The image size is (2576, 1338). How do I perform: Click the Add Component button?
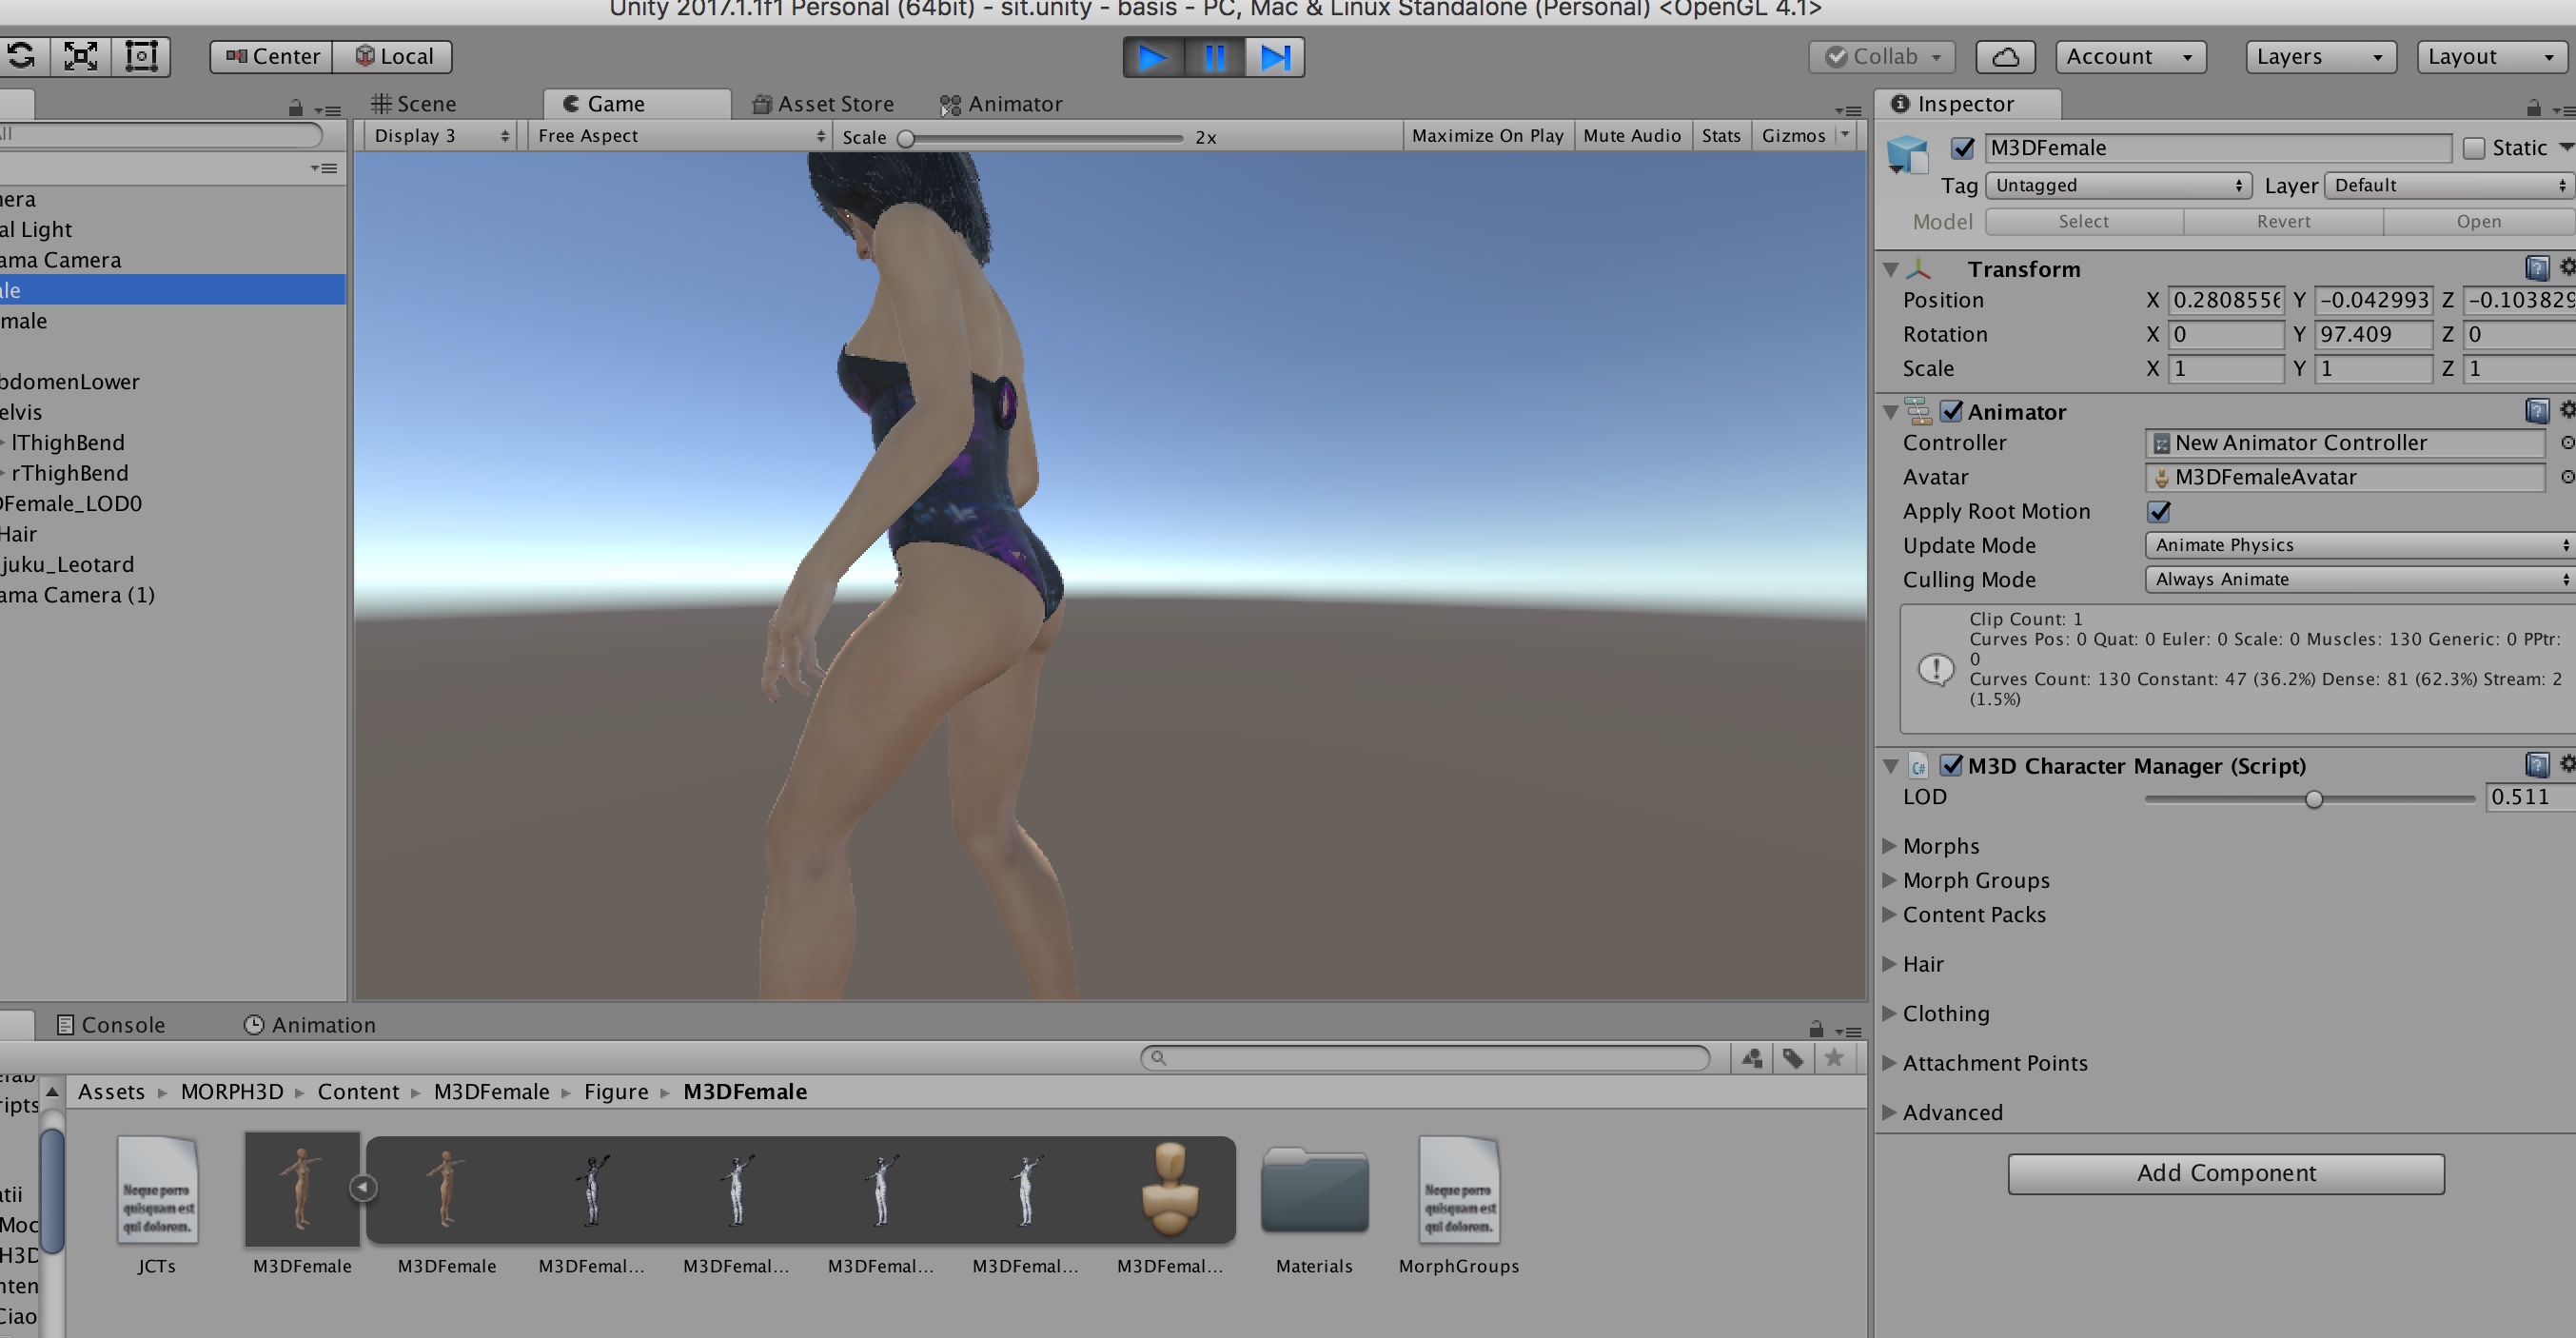point(2226,1173)
